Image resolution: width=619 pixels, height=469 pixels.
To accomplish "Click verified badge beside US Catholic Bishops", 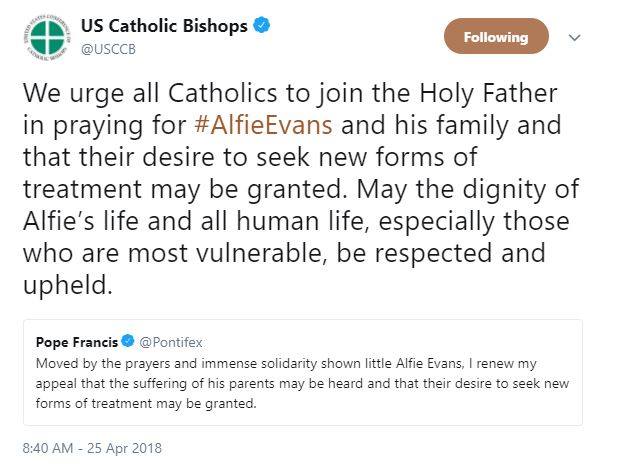I will [x=262, y=27].
